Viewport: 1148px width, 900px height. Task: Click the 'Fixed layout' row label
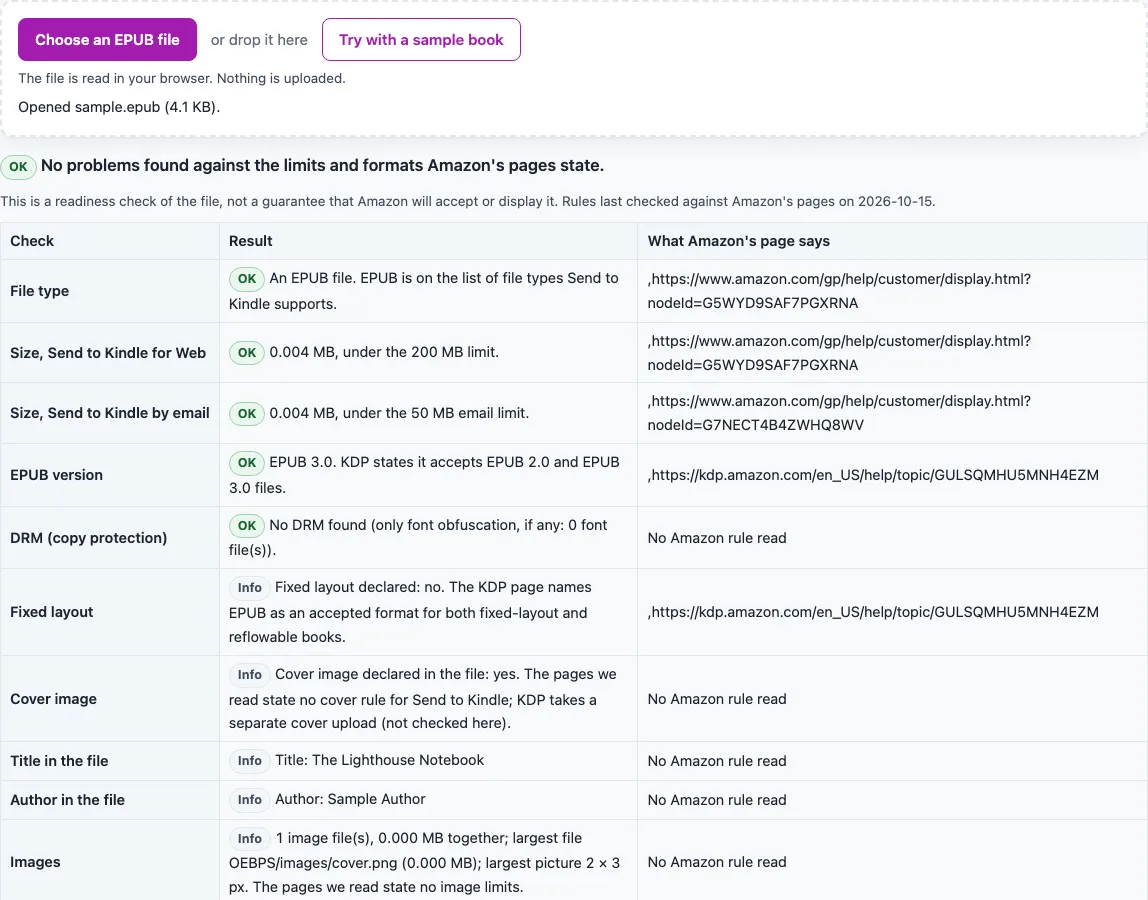pos(52,612)
